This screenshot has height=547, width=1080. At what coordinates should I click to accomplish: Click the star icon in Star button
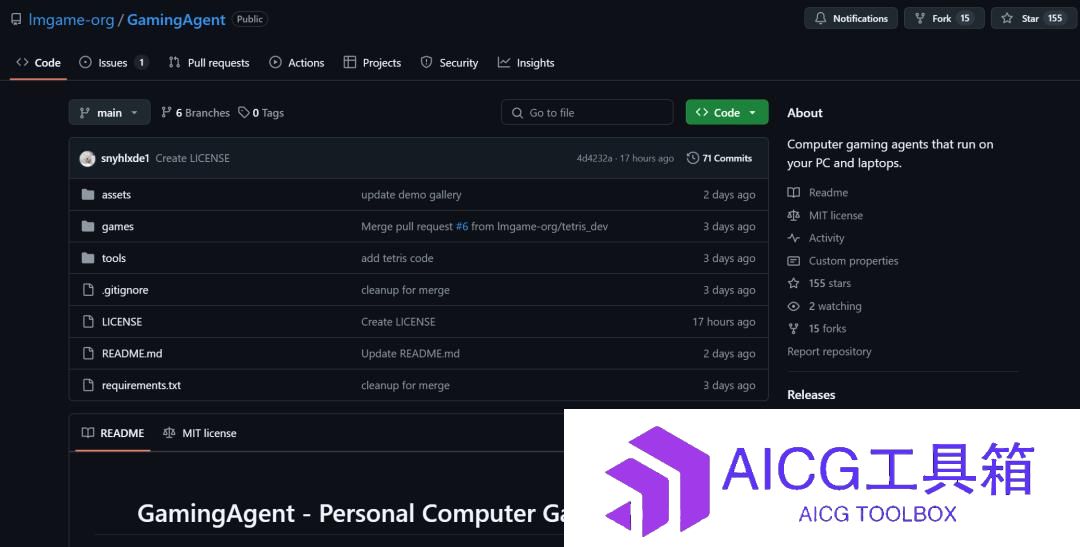pyautogui.click(x=1007, y=19)
